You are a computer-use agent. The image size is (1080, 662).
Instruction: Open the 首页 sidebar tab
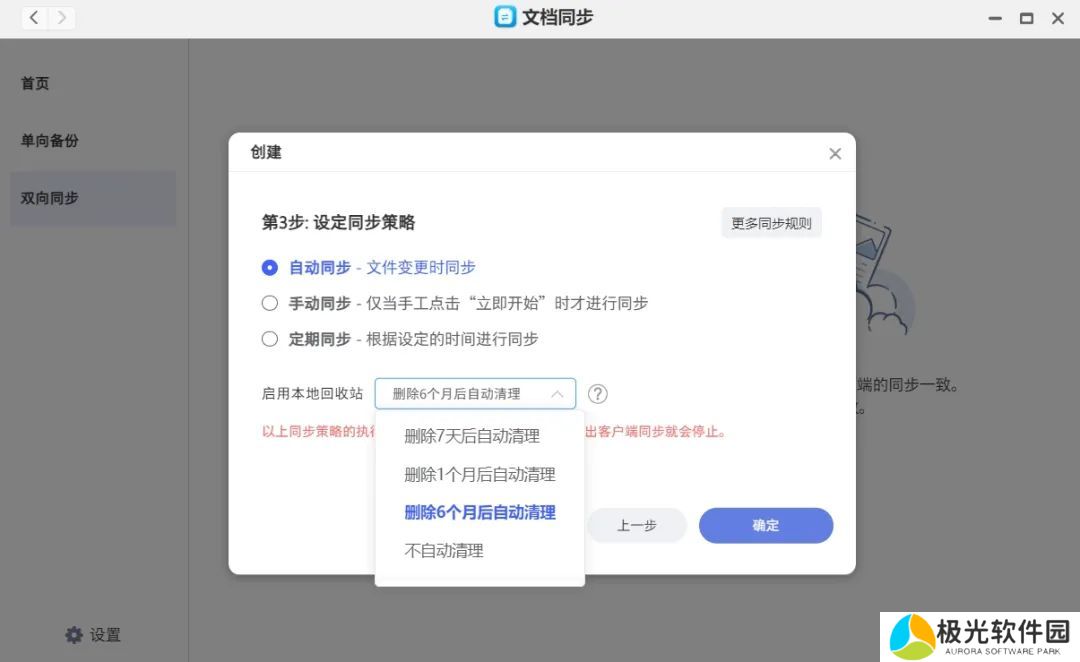pos(35,84)
